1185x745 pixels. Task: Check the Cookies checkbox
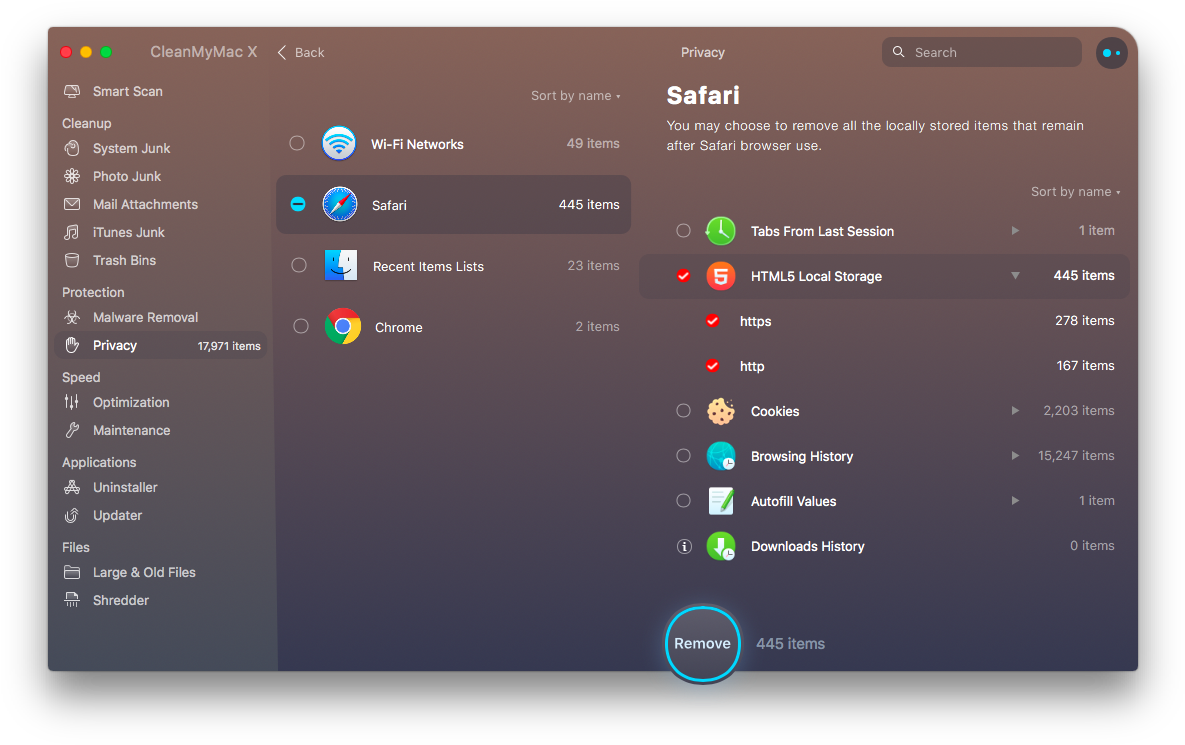coord(683,410)
